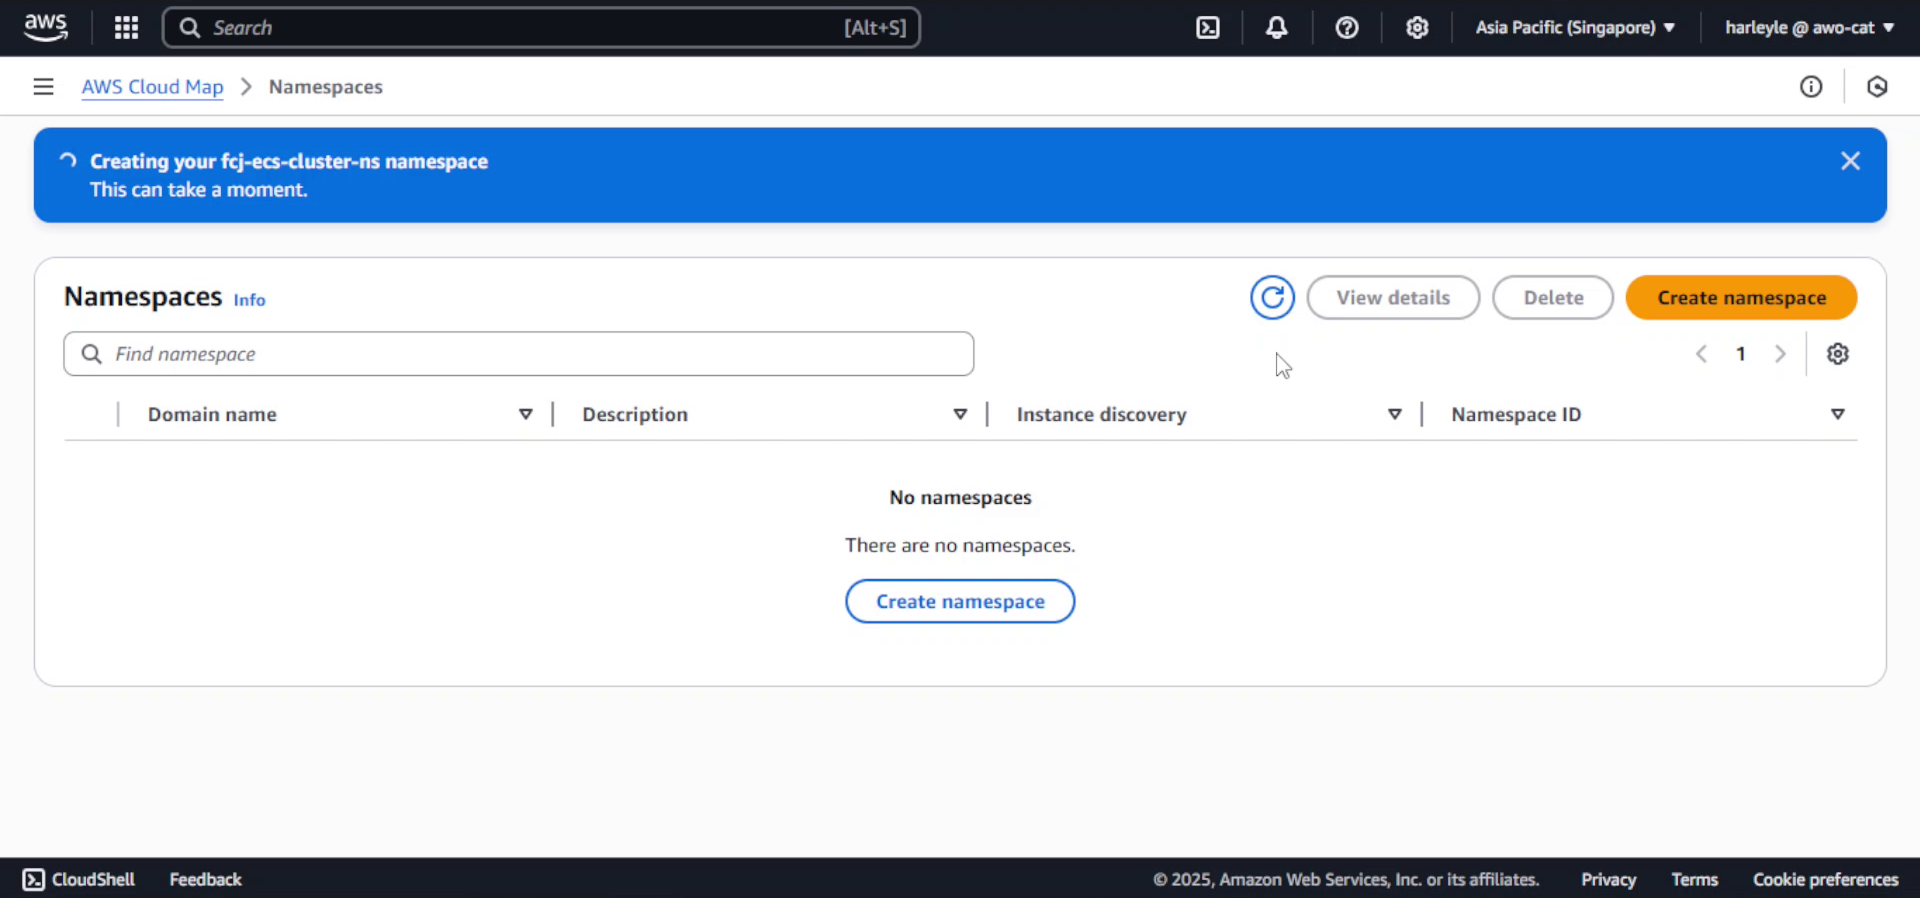This screenshot has width=1920, height=898.
Task: Select page 1 in pagination
Action: click(1741, 354)
